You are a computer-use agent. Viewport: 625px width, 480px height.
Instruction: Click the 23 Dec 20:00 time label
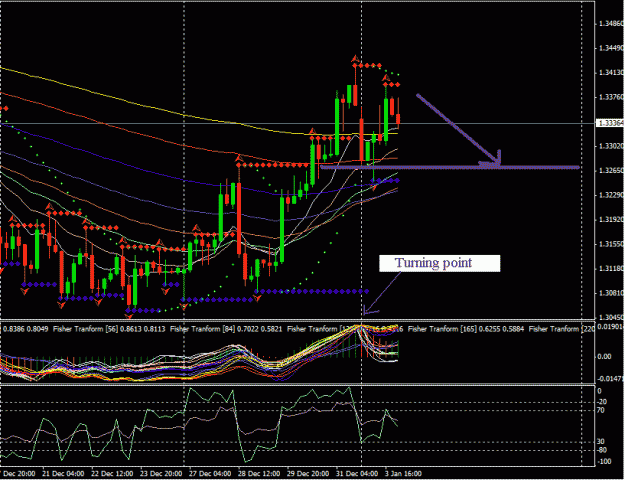click(161, 474)
